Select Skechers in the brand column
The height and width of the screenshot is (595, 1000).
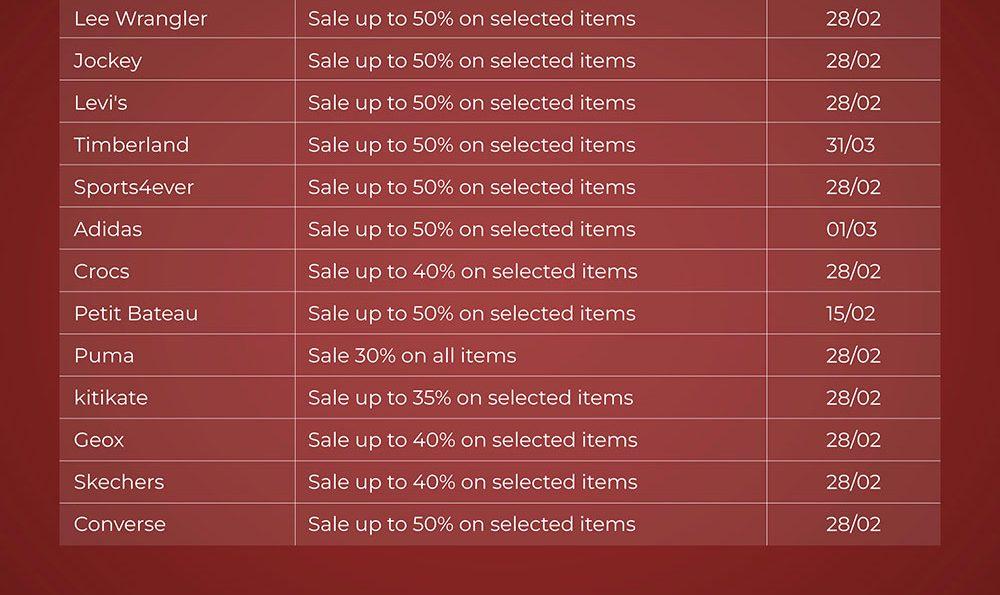[119, 481]
